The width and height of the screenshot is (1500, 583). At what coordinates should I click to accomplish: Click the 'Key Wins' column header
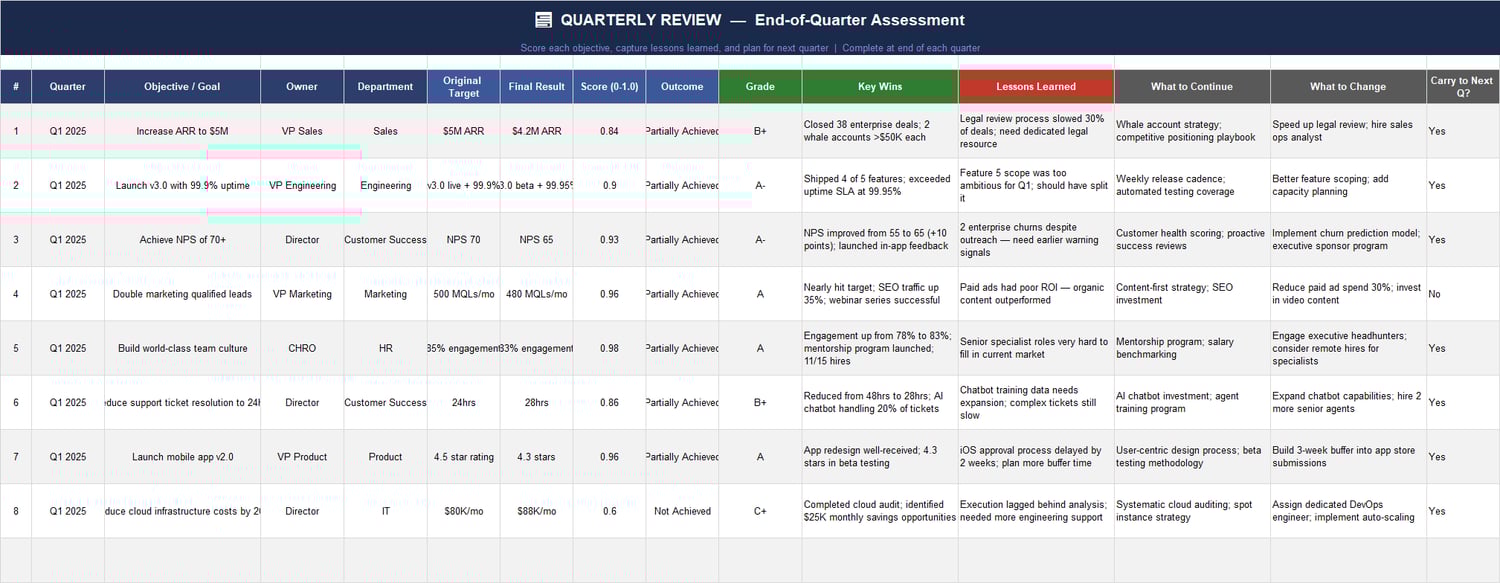coord(878,86)
